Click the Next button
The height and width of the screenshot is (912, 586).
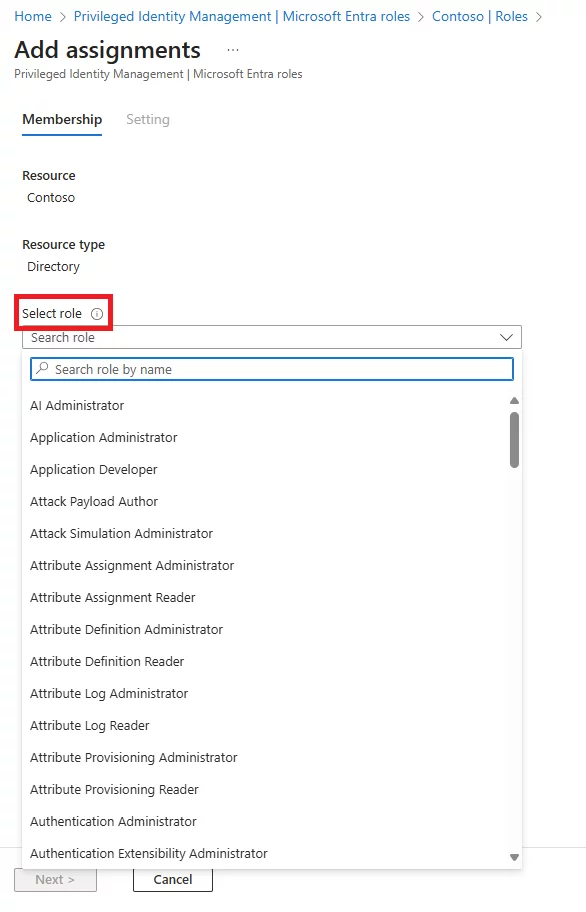pyautogui.click(x=55, y=879)
